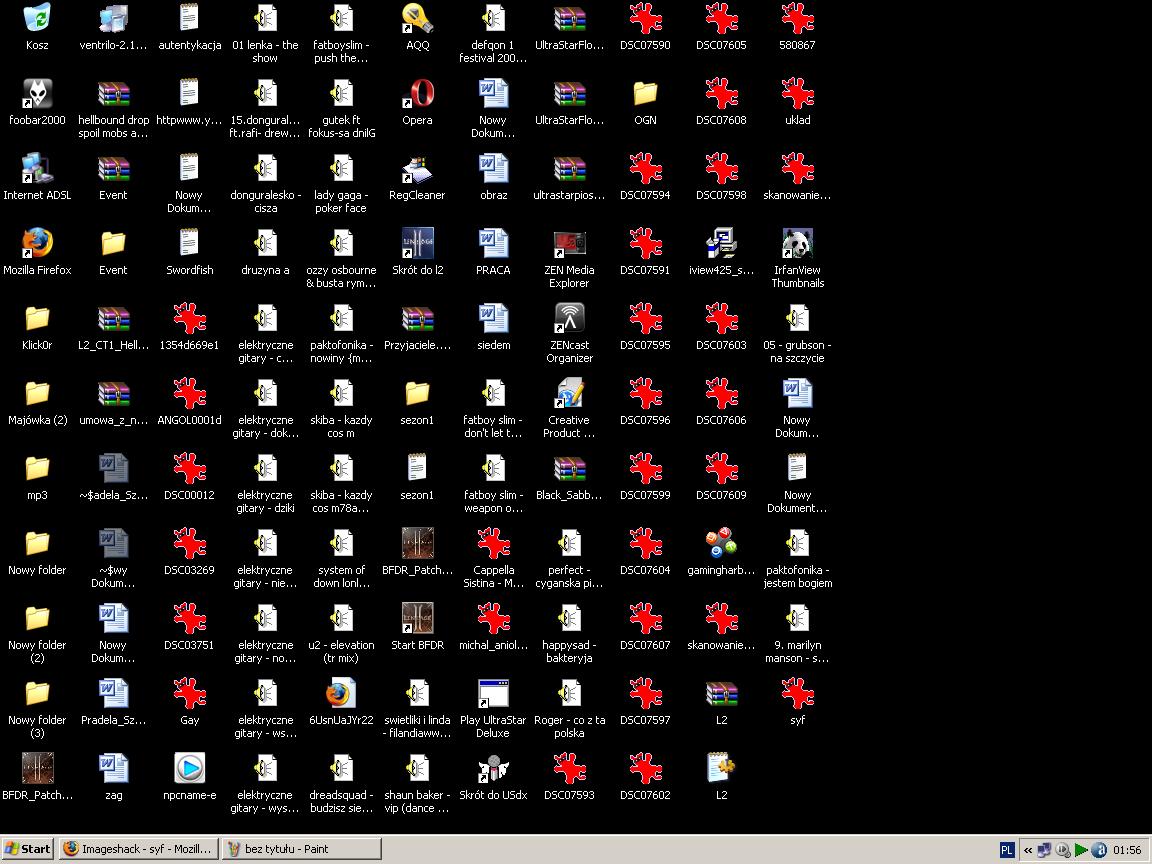The image size is (1152, 864).
Task: Click the Mozilla Firefox desktop icon
Action: click(x=37, y=244)
